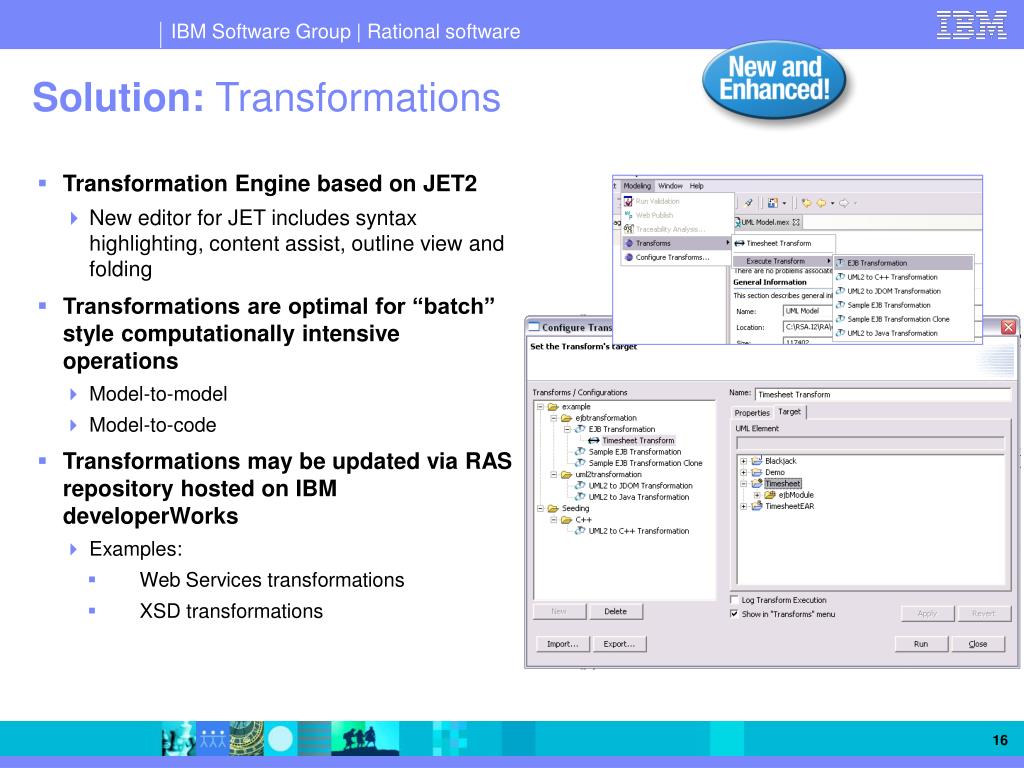Click the sphere icon beside Configure Transforms
The image size is (1024, 768).
click(629, 257)
